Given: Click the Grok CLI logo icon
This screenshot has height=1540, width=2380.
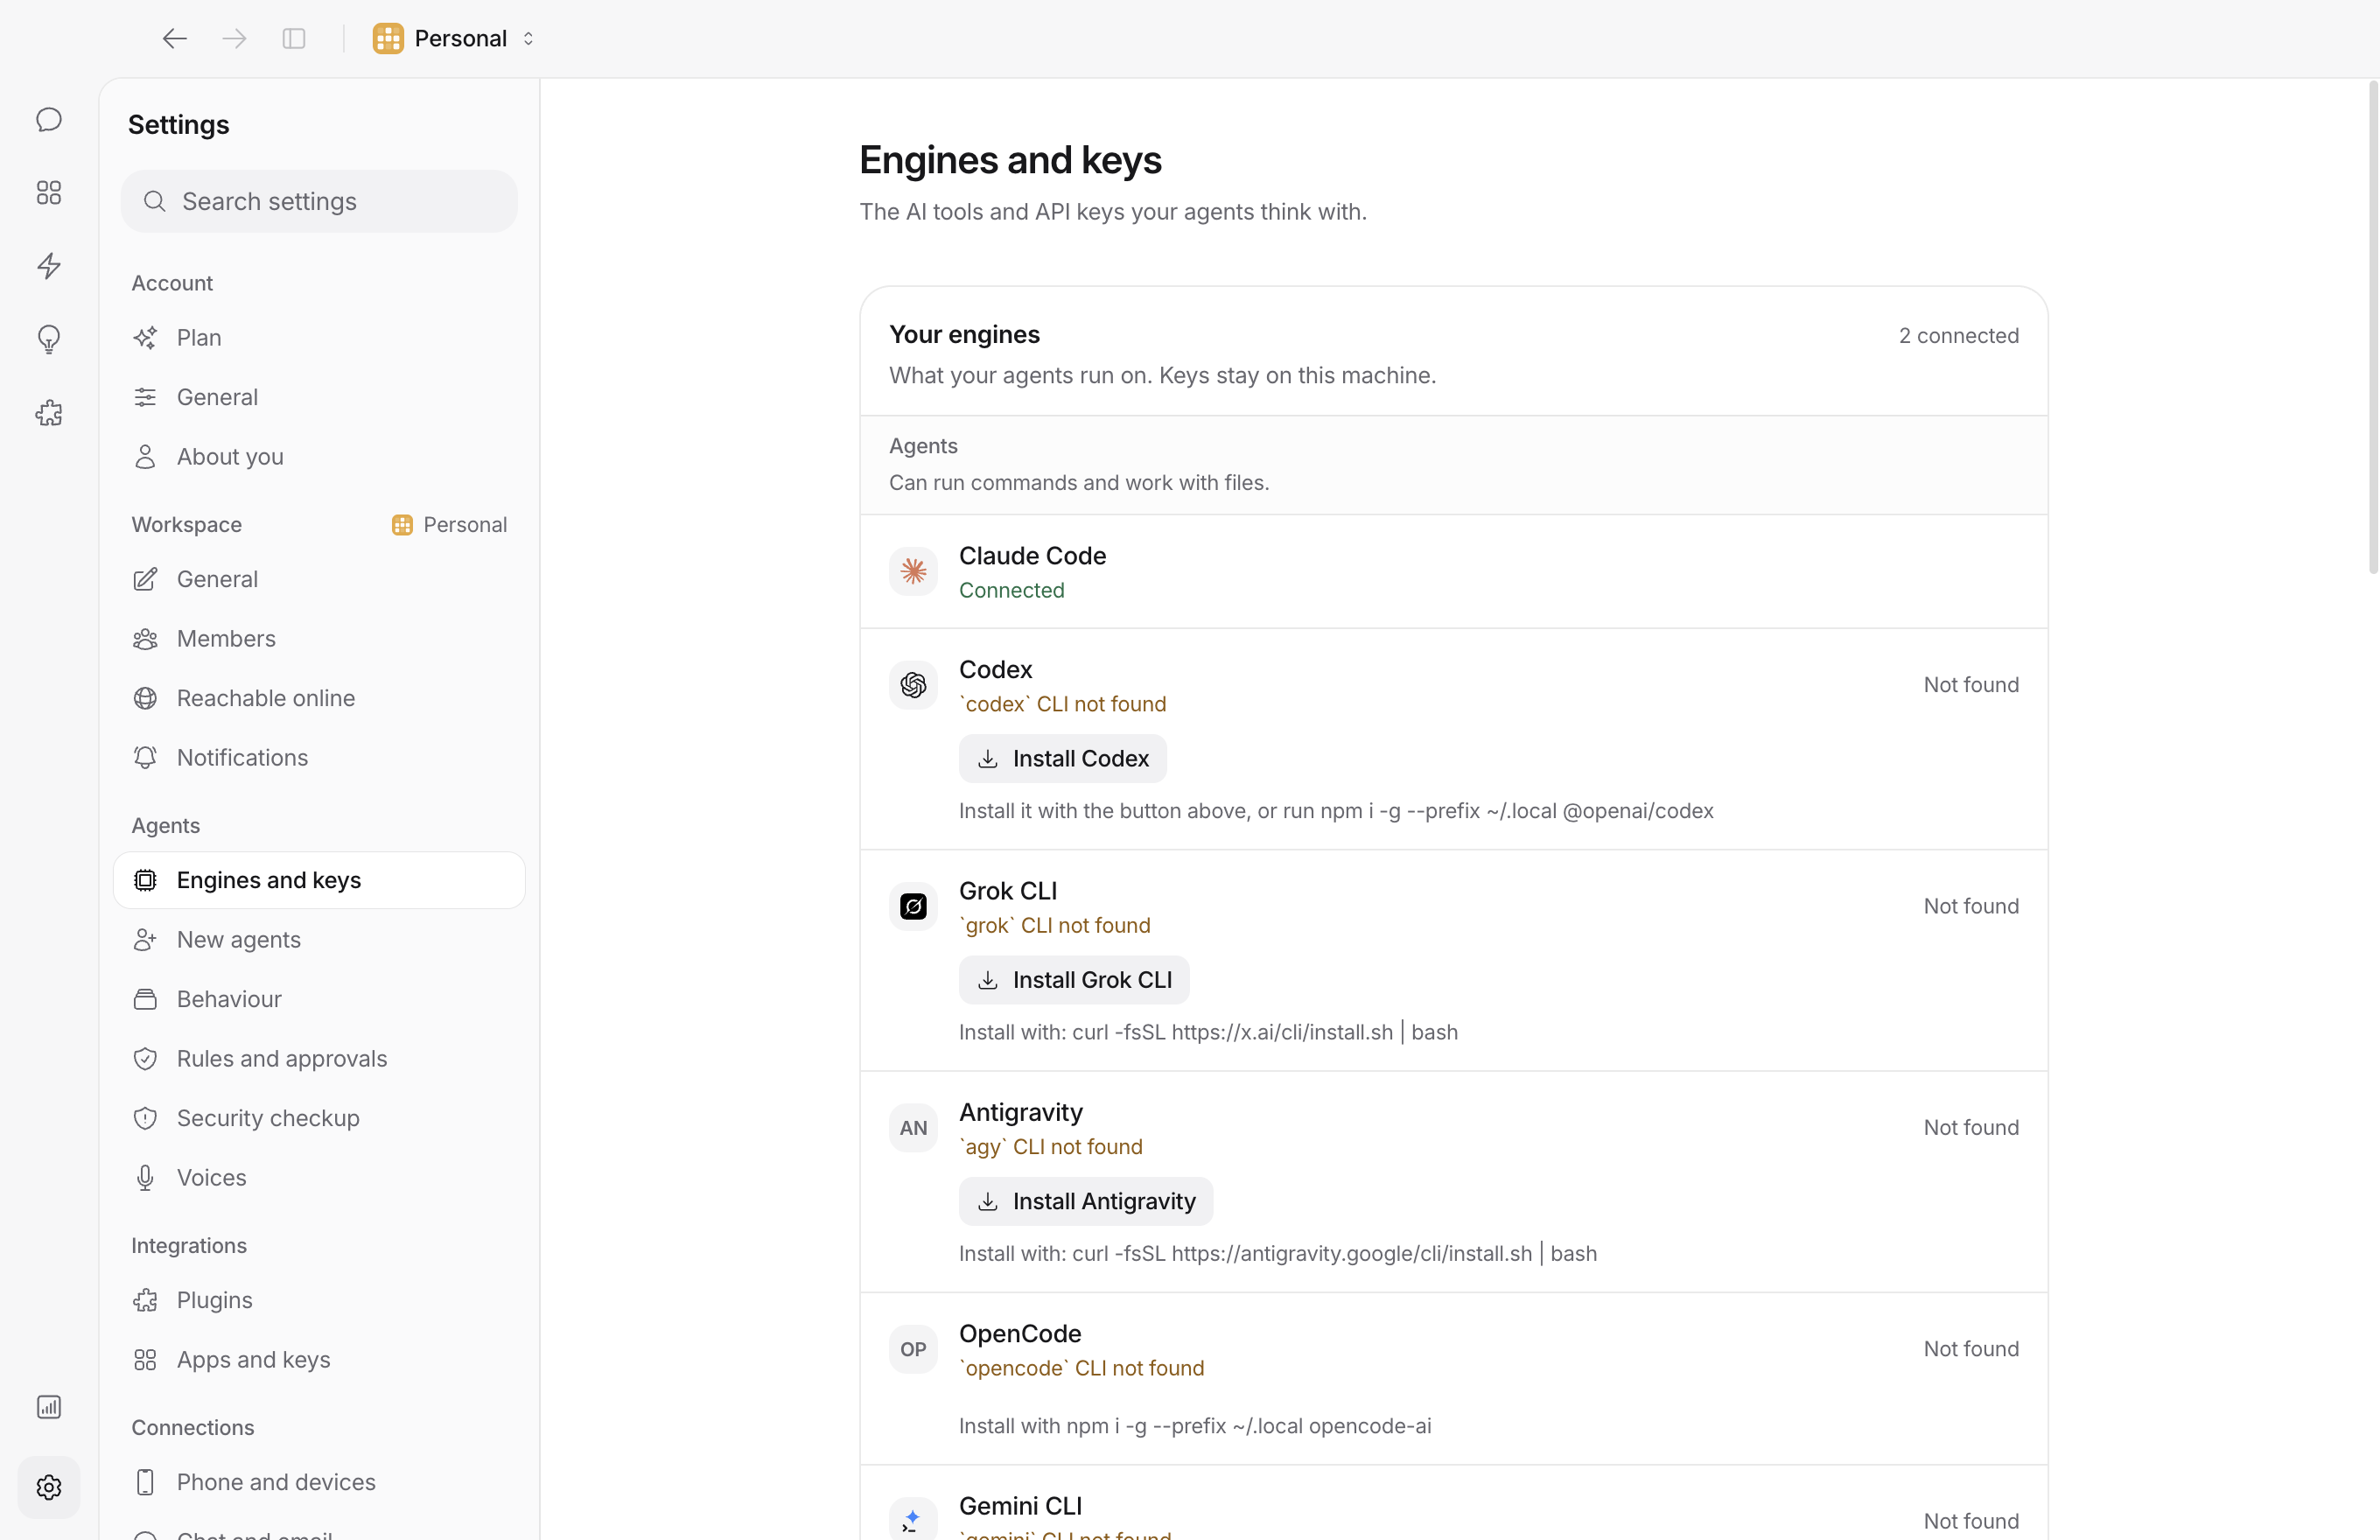Looking at the screenshot, I should point(913,906).
